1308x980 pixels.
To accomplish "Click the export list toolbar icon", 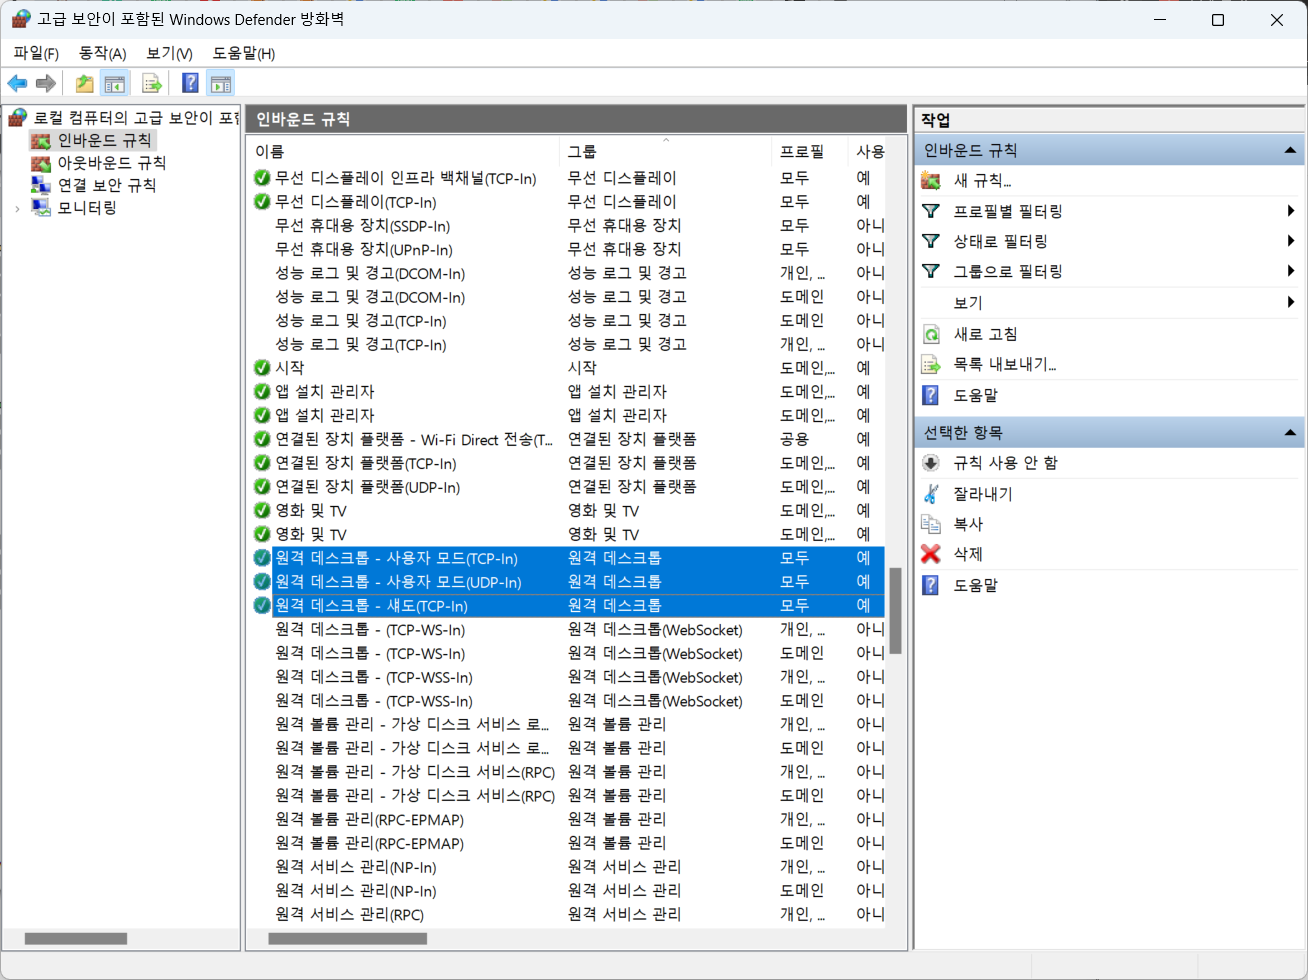I will (x=151, y=84).
